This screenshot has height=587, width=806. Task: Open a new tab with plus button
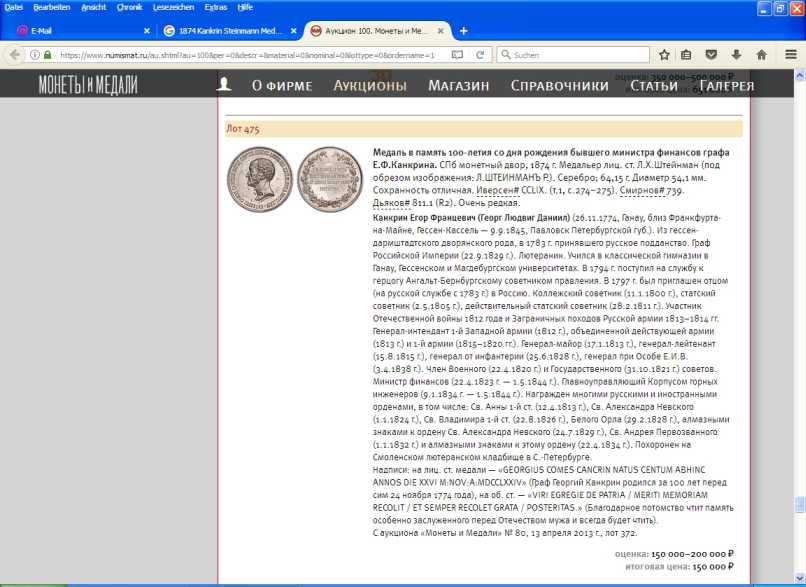click(x=463, y=31)
